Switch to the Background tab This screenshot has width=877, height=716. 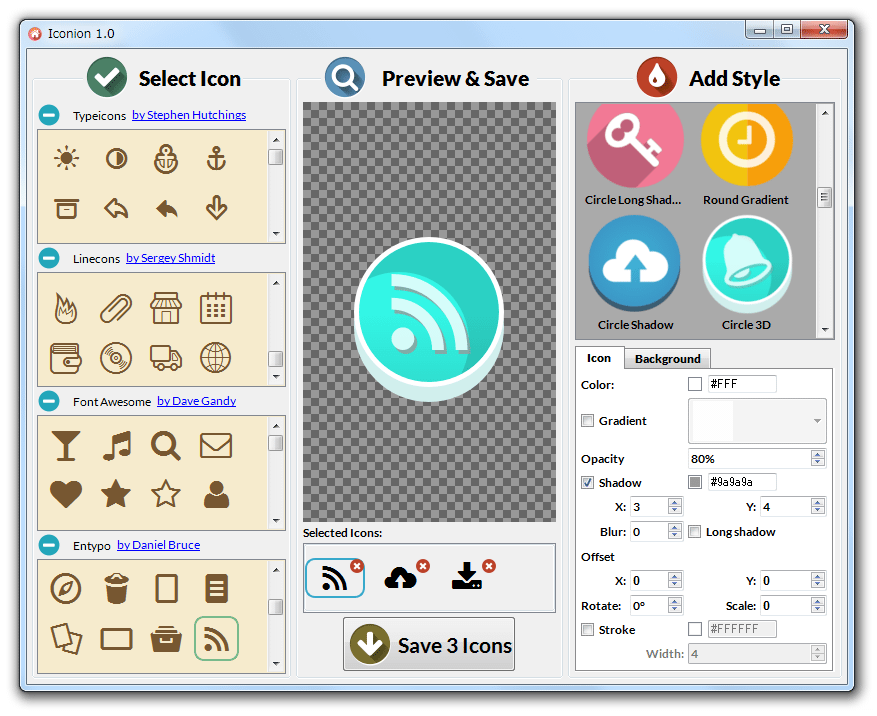coord(667,359)
